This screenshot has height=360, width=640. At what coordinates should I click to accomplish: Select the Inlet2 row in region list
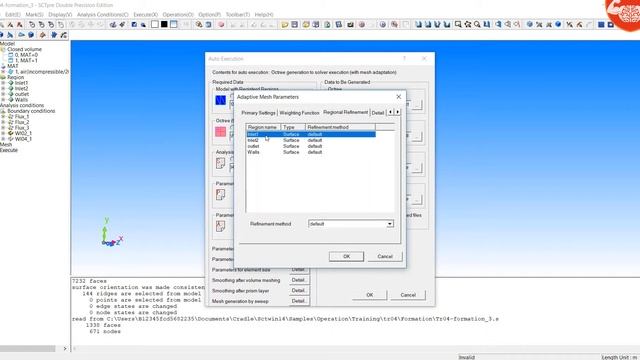(x=311, y=140)
